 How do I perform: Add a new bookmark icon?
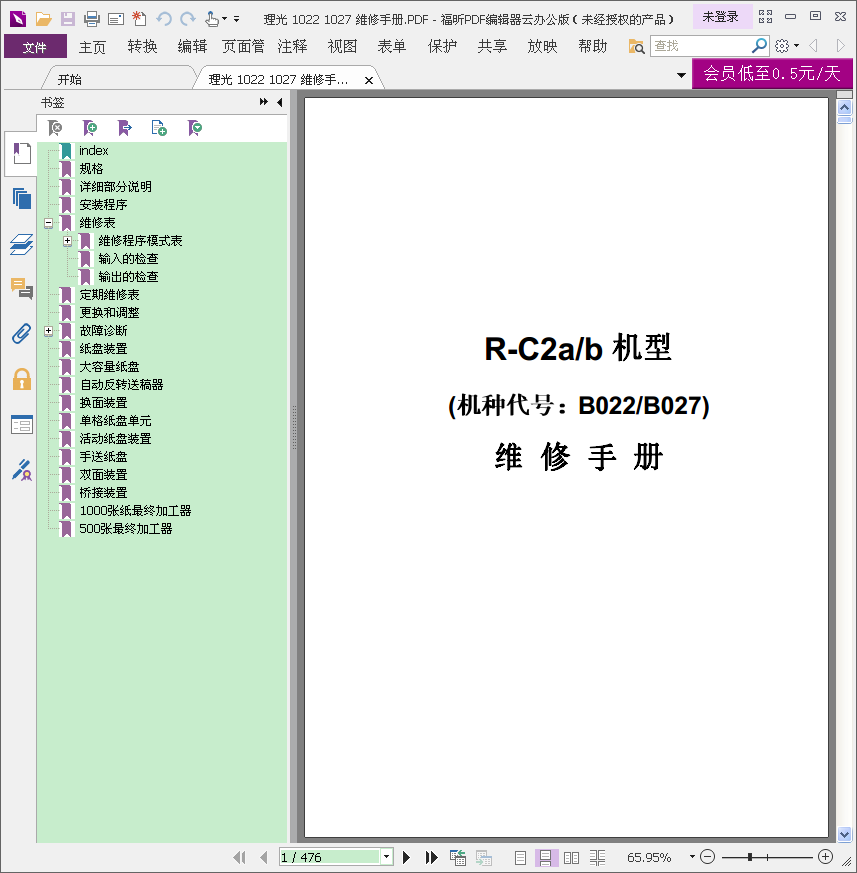point(89,128)
